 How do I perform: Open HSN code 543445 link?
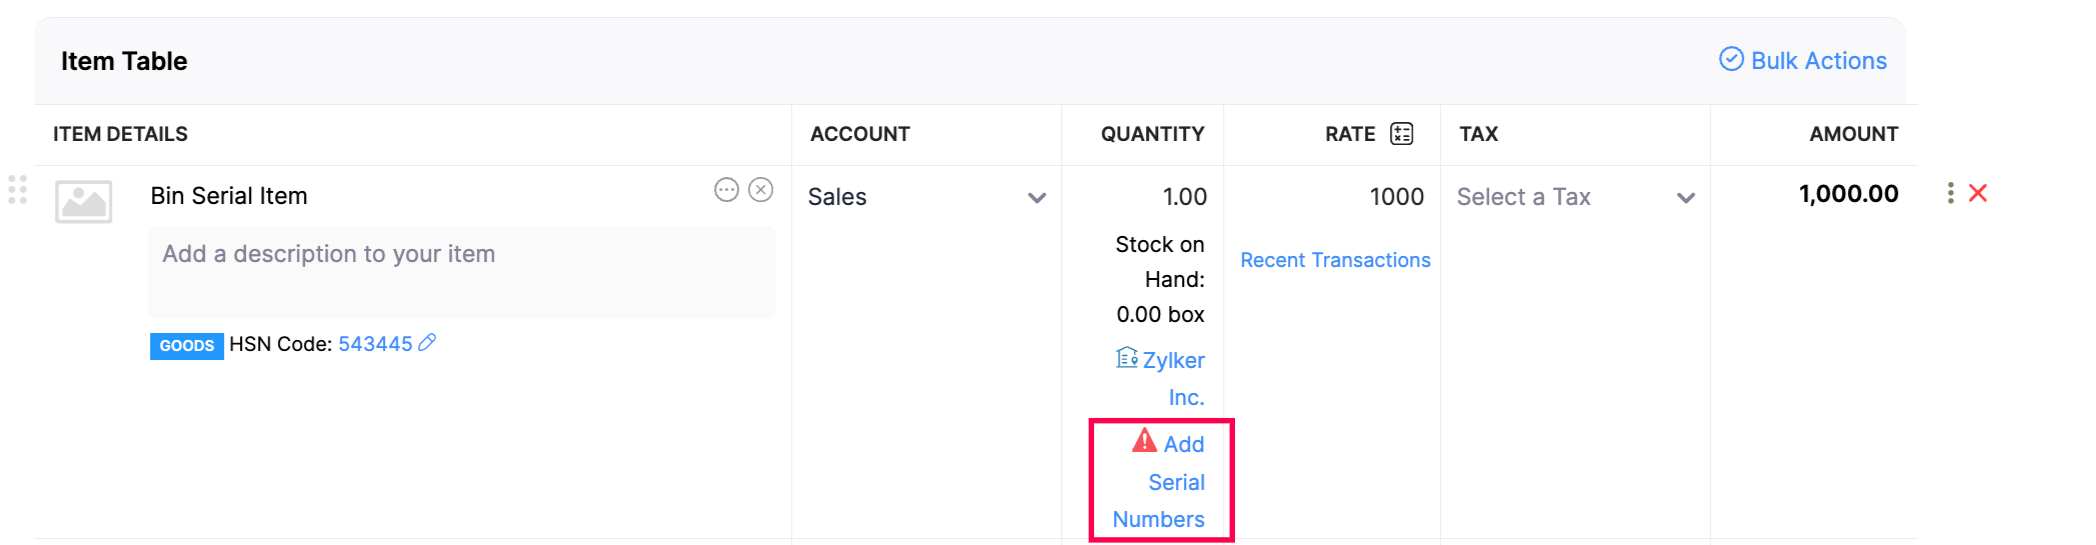(x=375, y=344)
